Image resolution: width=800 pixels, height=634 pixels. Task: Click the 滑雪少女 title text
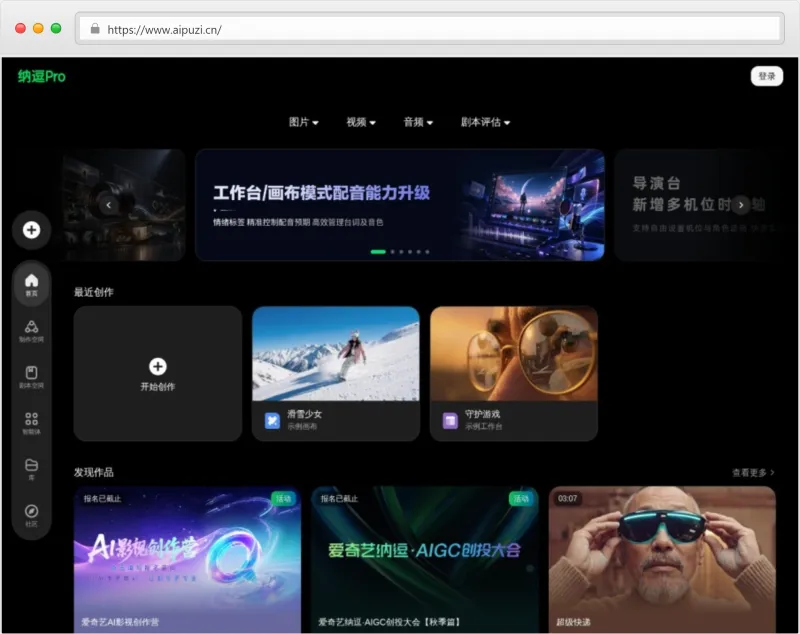pyautogui.click(x=305, y=414)
